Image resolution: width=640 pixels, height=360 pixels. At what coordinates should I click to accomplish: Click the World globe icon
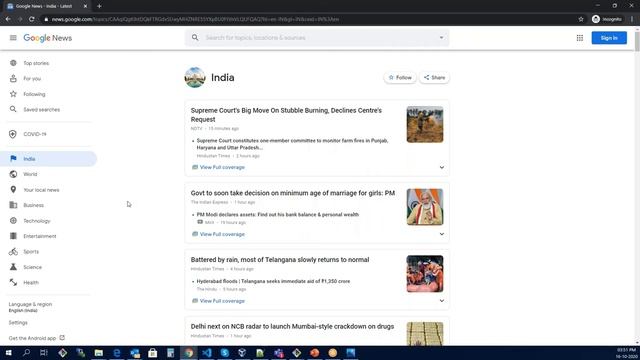[13, 174]
